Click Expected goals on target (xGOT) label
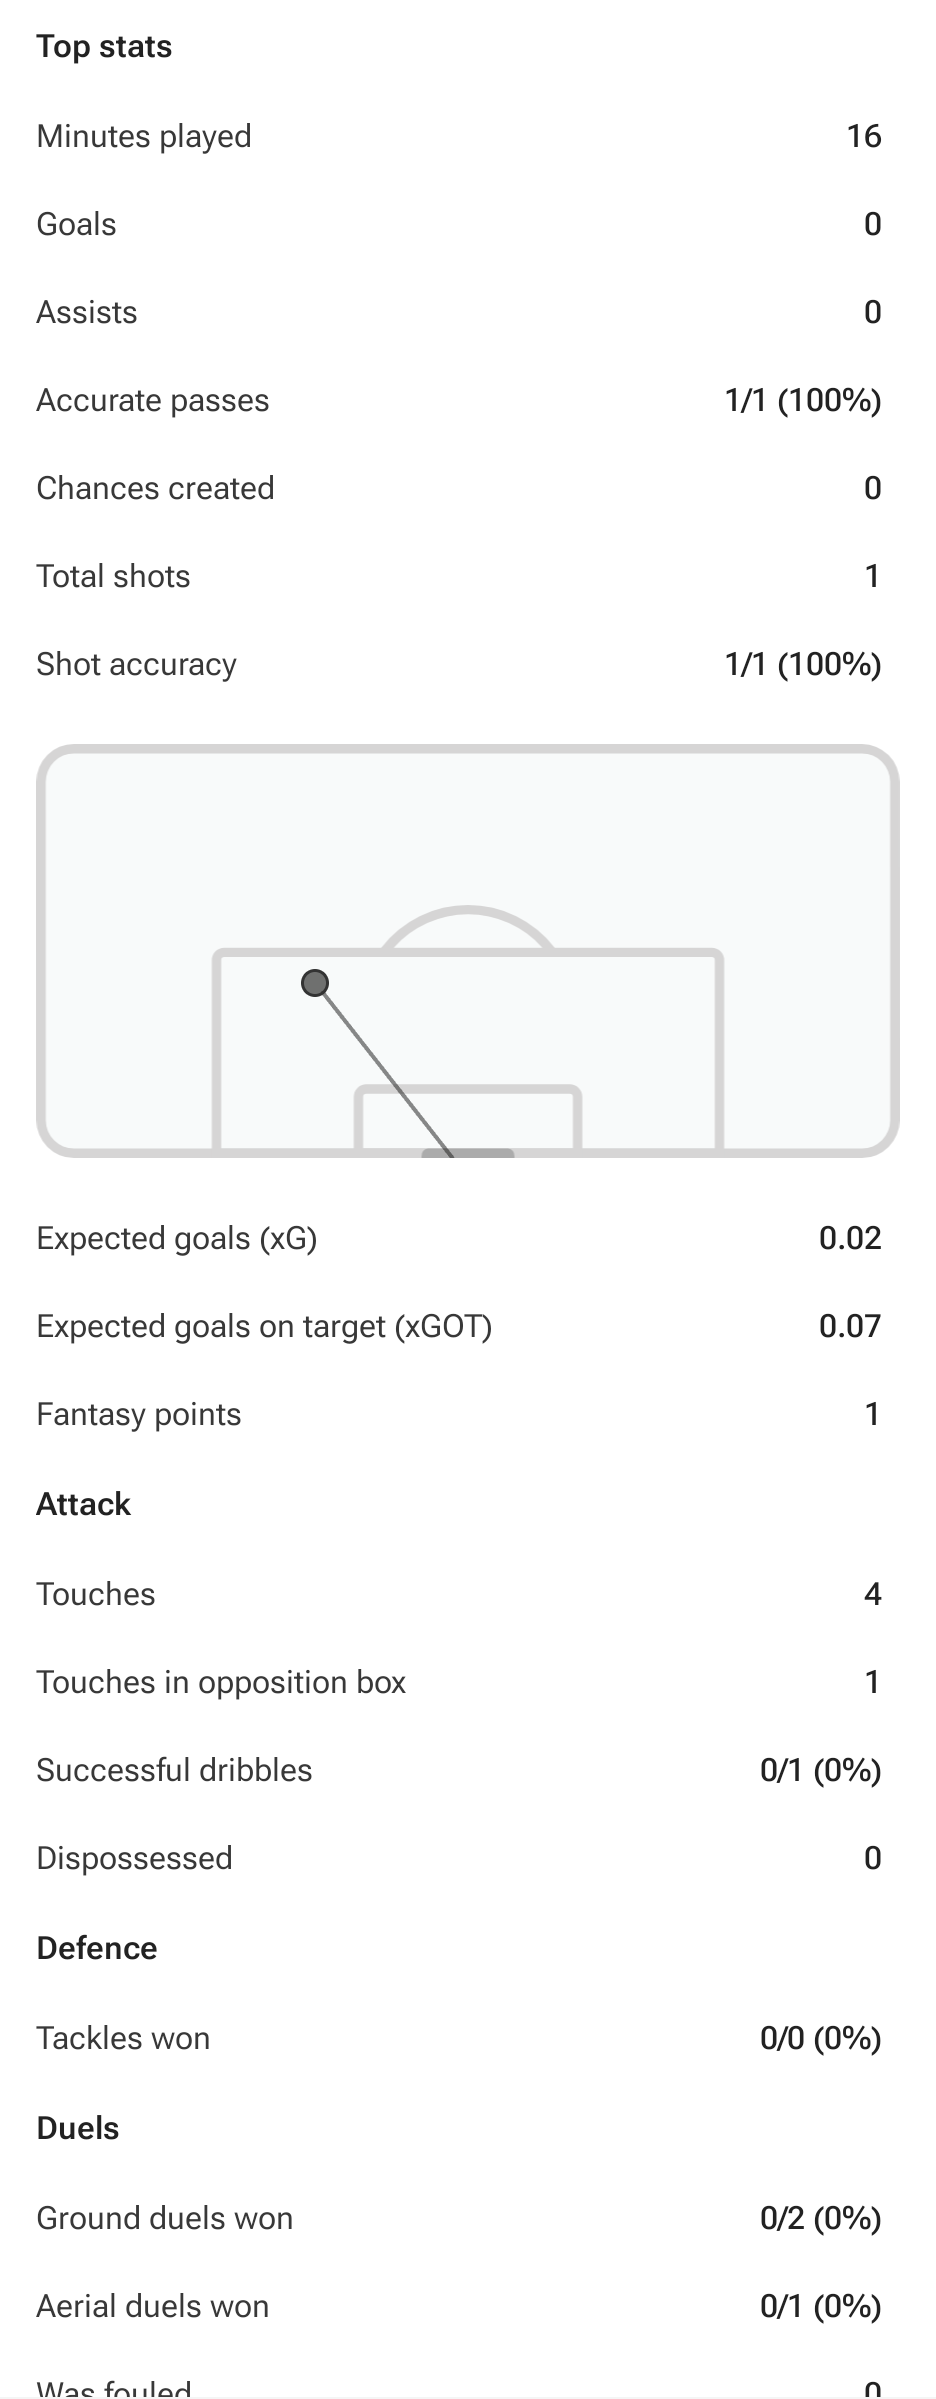Screen dimensions: 936x2399 click(x=264, y=1326)
